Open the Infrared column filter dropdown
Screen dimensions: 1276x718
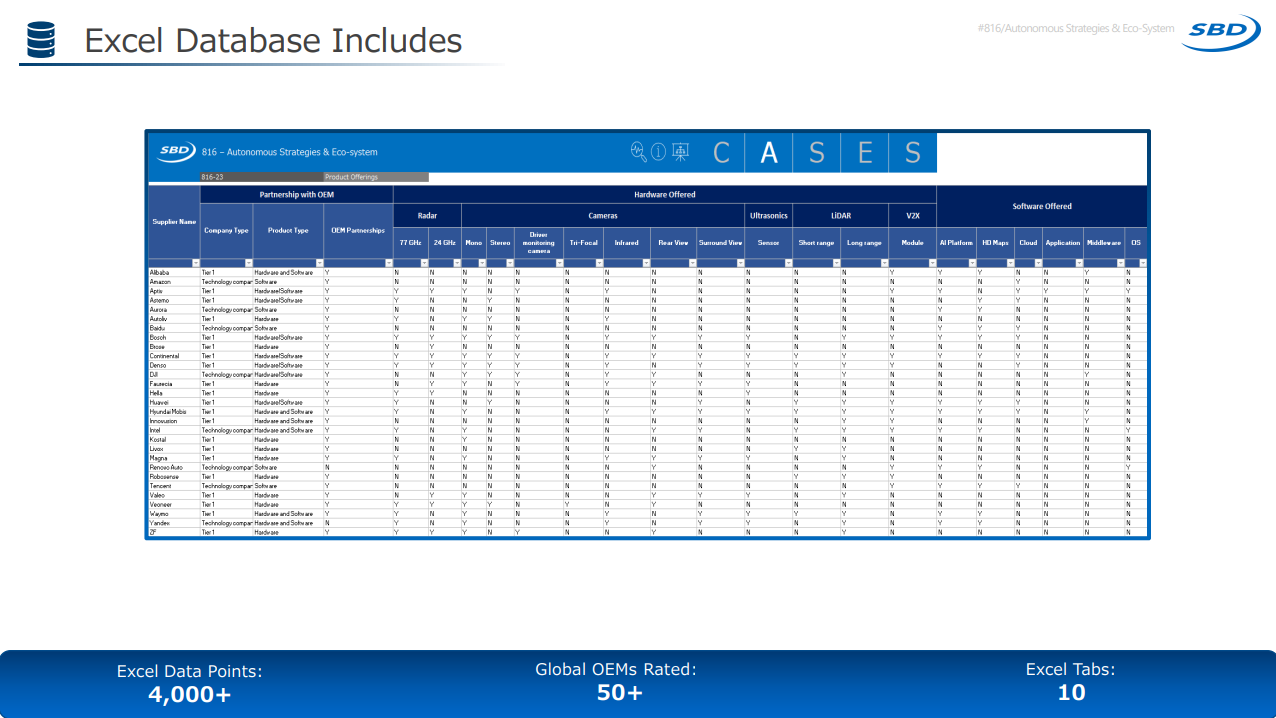pyautogui.click(x=646, y=263)
